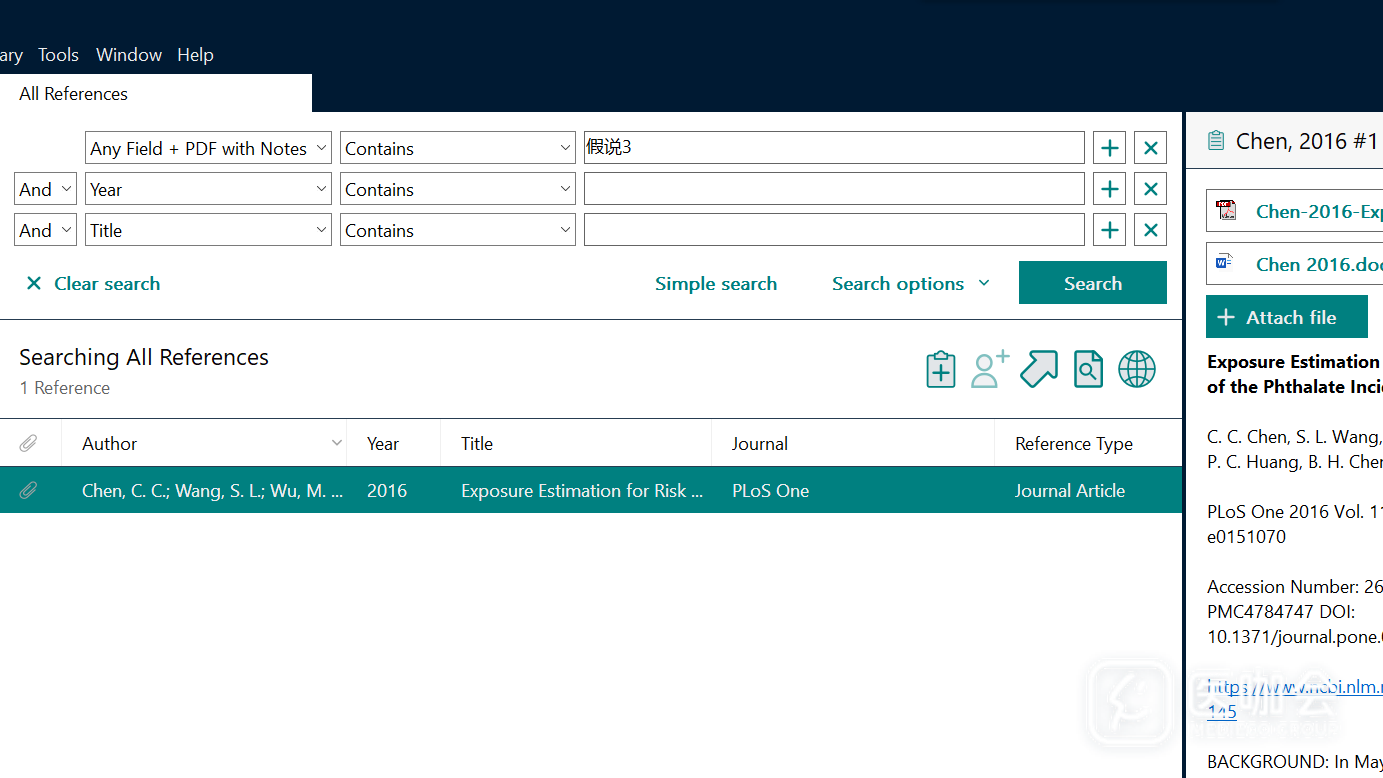This screenshot has height=778, width=1383.
Task: Open the 'Any Field + PDF with Notes' dropdown
Action: point(208,148)
